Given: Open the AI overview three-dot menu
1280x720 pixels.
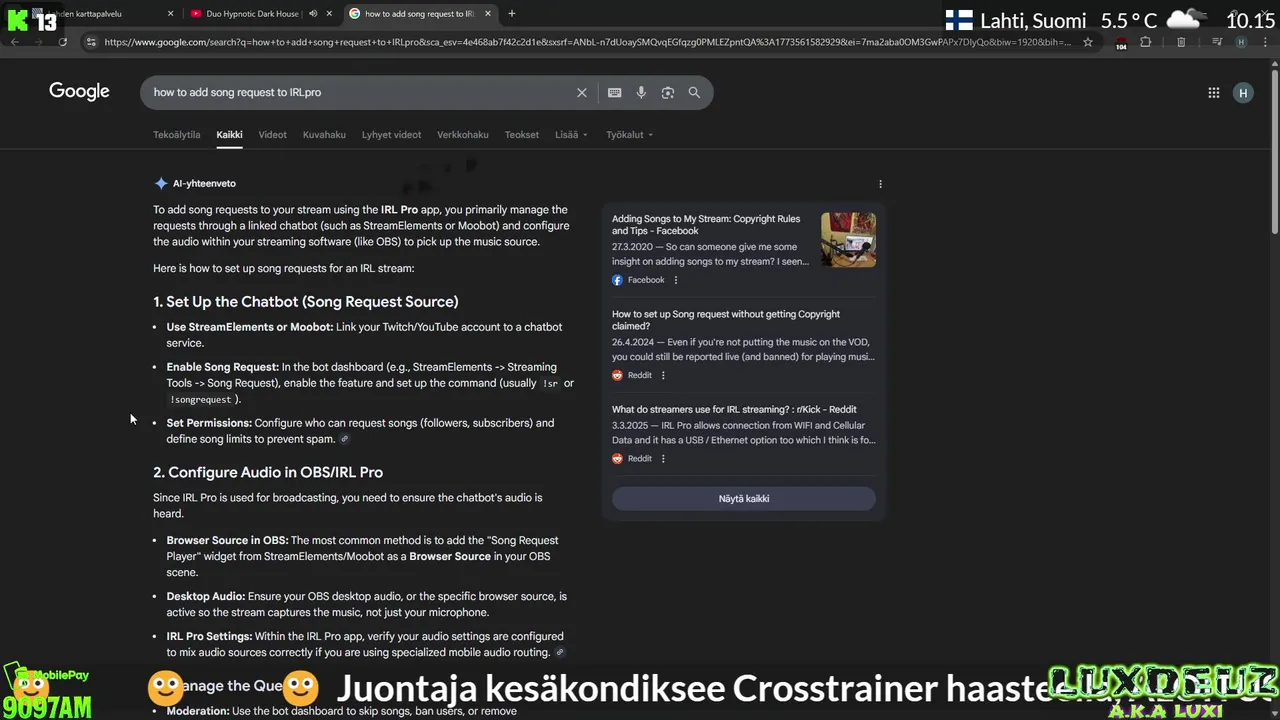Looking at the screenshot, I should click(880, 184).
